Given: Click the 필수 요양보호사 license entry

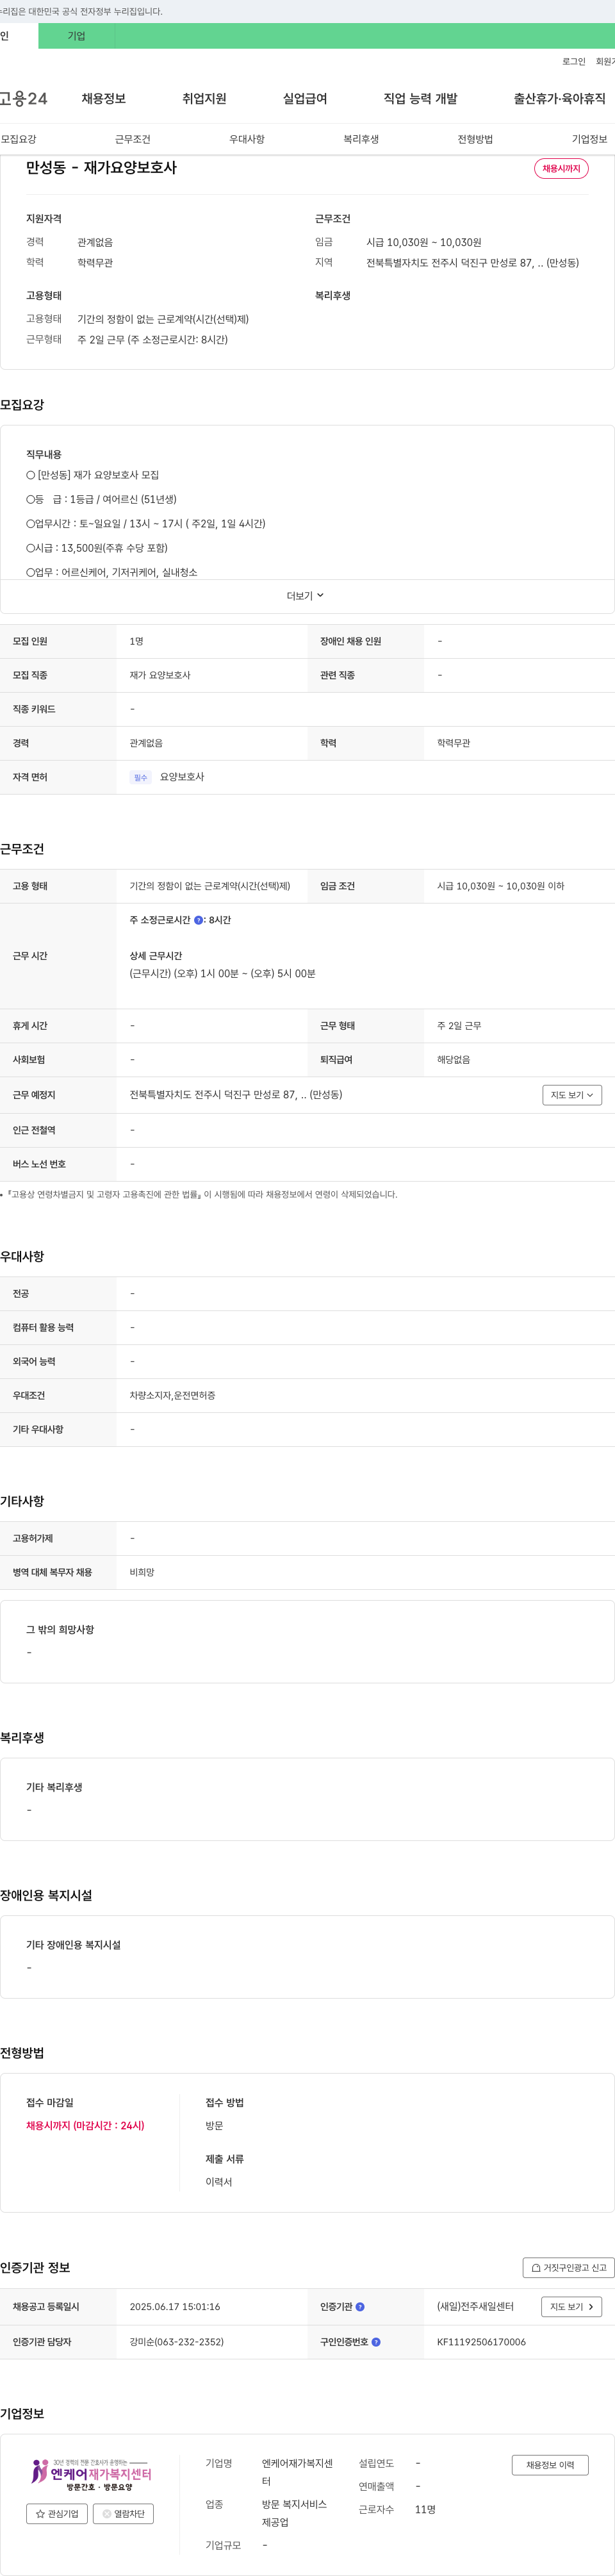Looking at the screenshot, I should (167, 777).
